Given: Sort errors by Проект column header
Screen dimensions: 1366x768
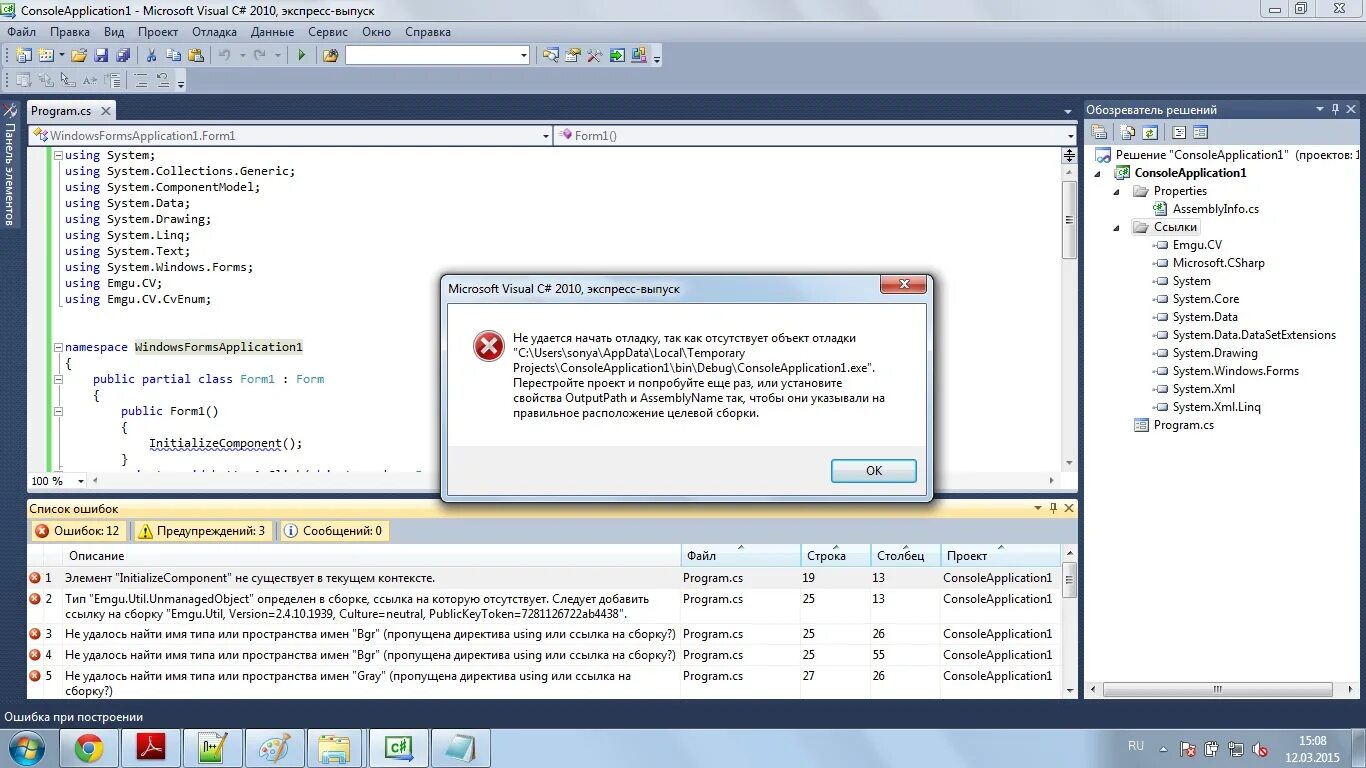Looking at the screenshot, I should click(1000, 555).
